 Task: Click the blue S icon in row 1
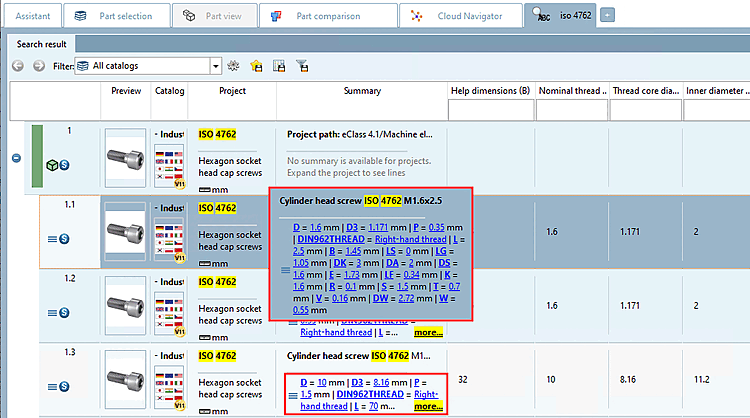(64, 165)
